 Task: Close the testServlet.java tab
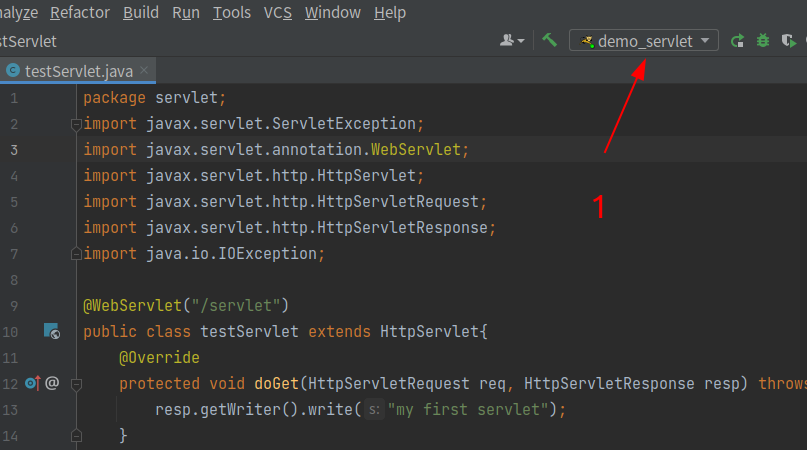(x=144, y=70)
